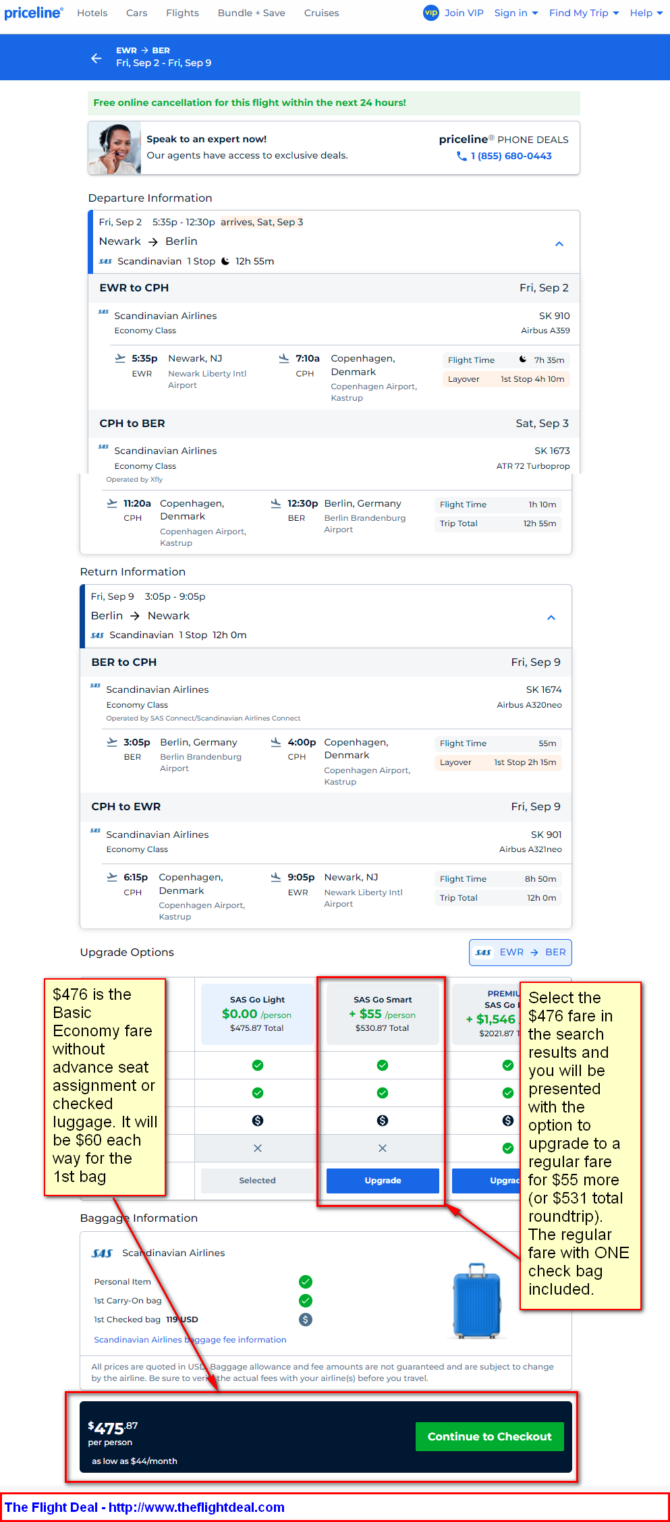The width and height of the screenshot is (670, 1522).
Task: Click the SAS Go Light dollar fee icon
Action: click(x=257, y=1121)
